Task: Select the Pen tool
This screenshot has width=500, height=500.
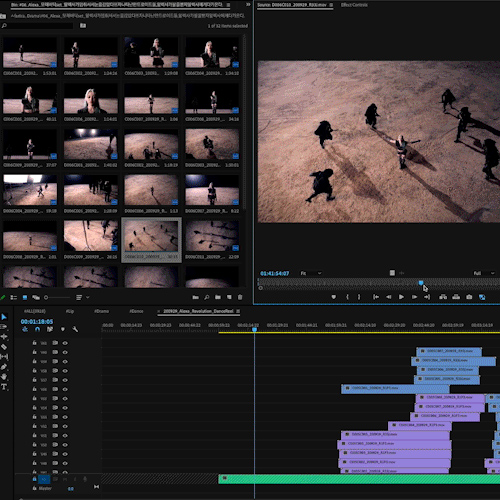Action: click(x=4, y=367)
